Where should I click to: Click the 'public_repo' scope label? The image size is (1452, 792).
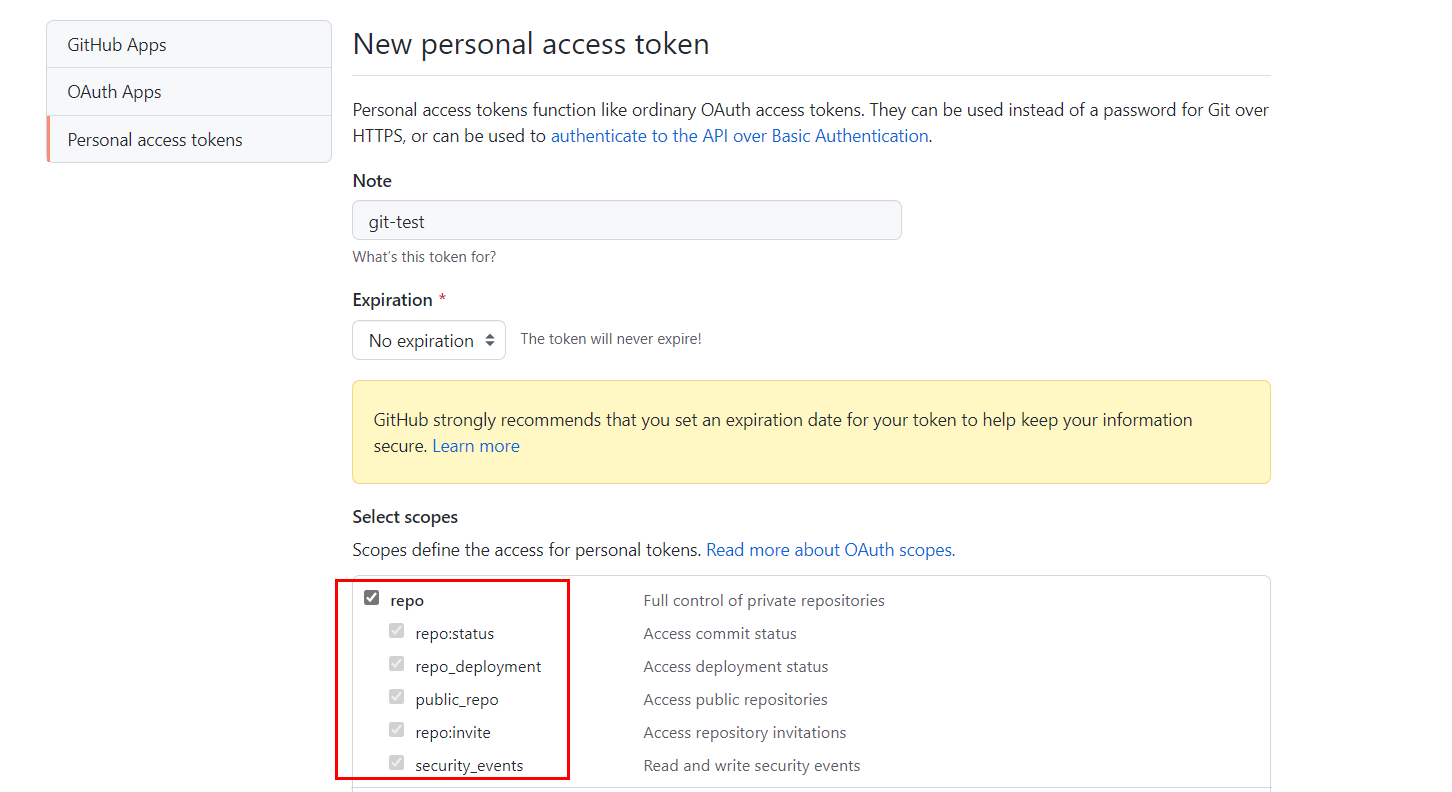[x=457, y=700]
